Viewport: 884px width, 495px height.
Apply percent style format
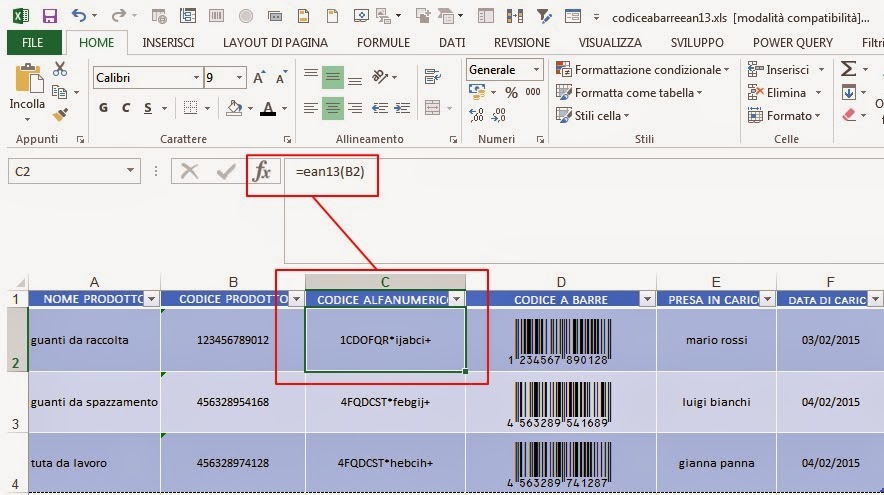pyautogui.click(x=511, y=92)
